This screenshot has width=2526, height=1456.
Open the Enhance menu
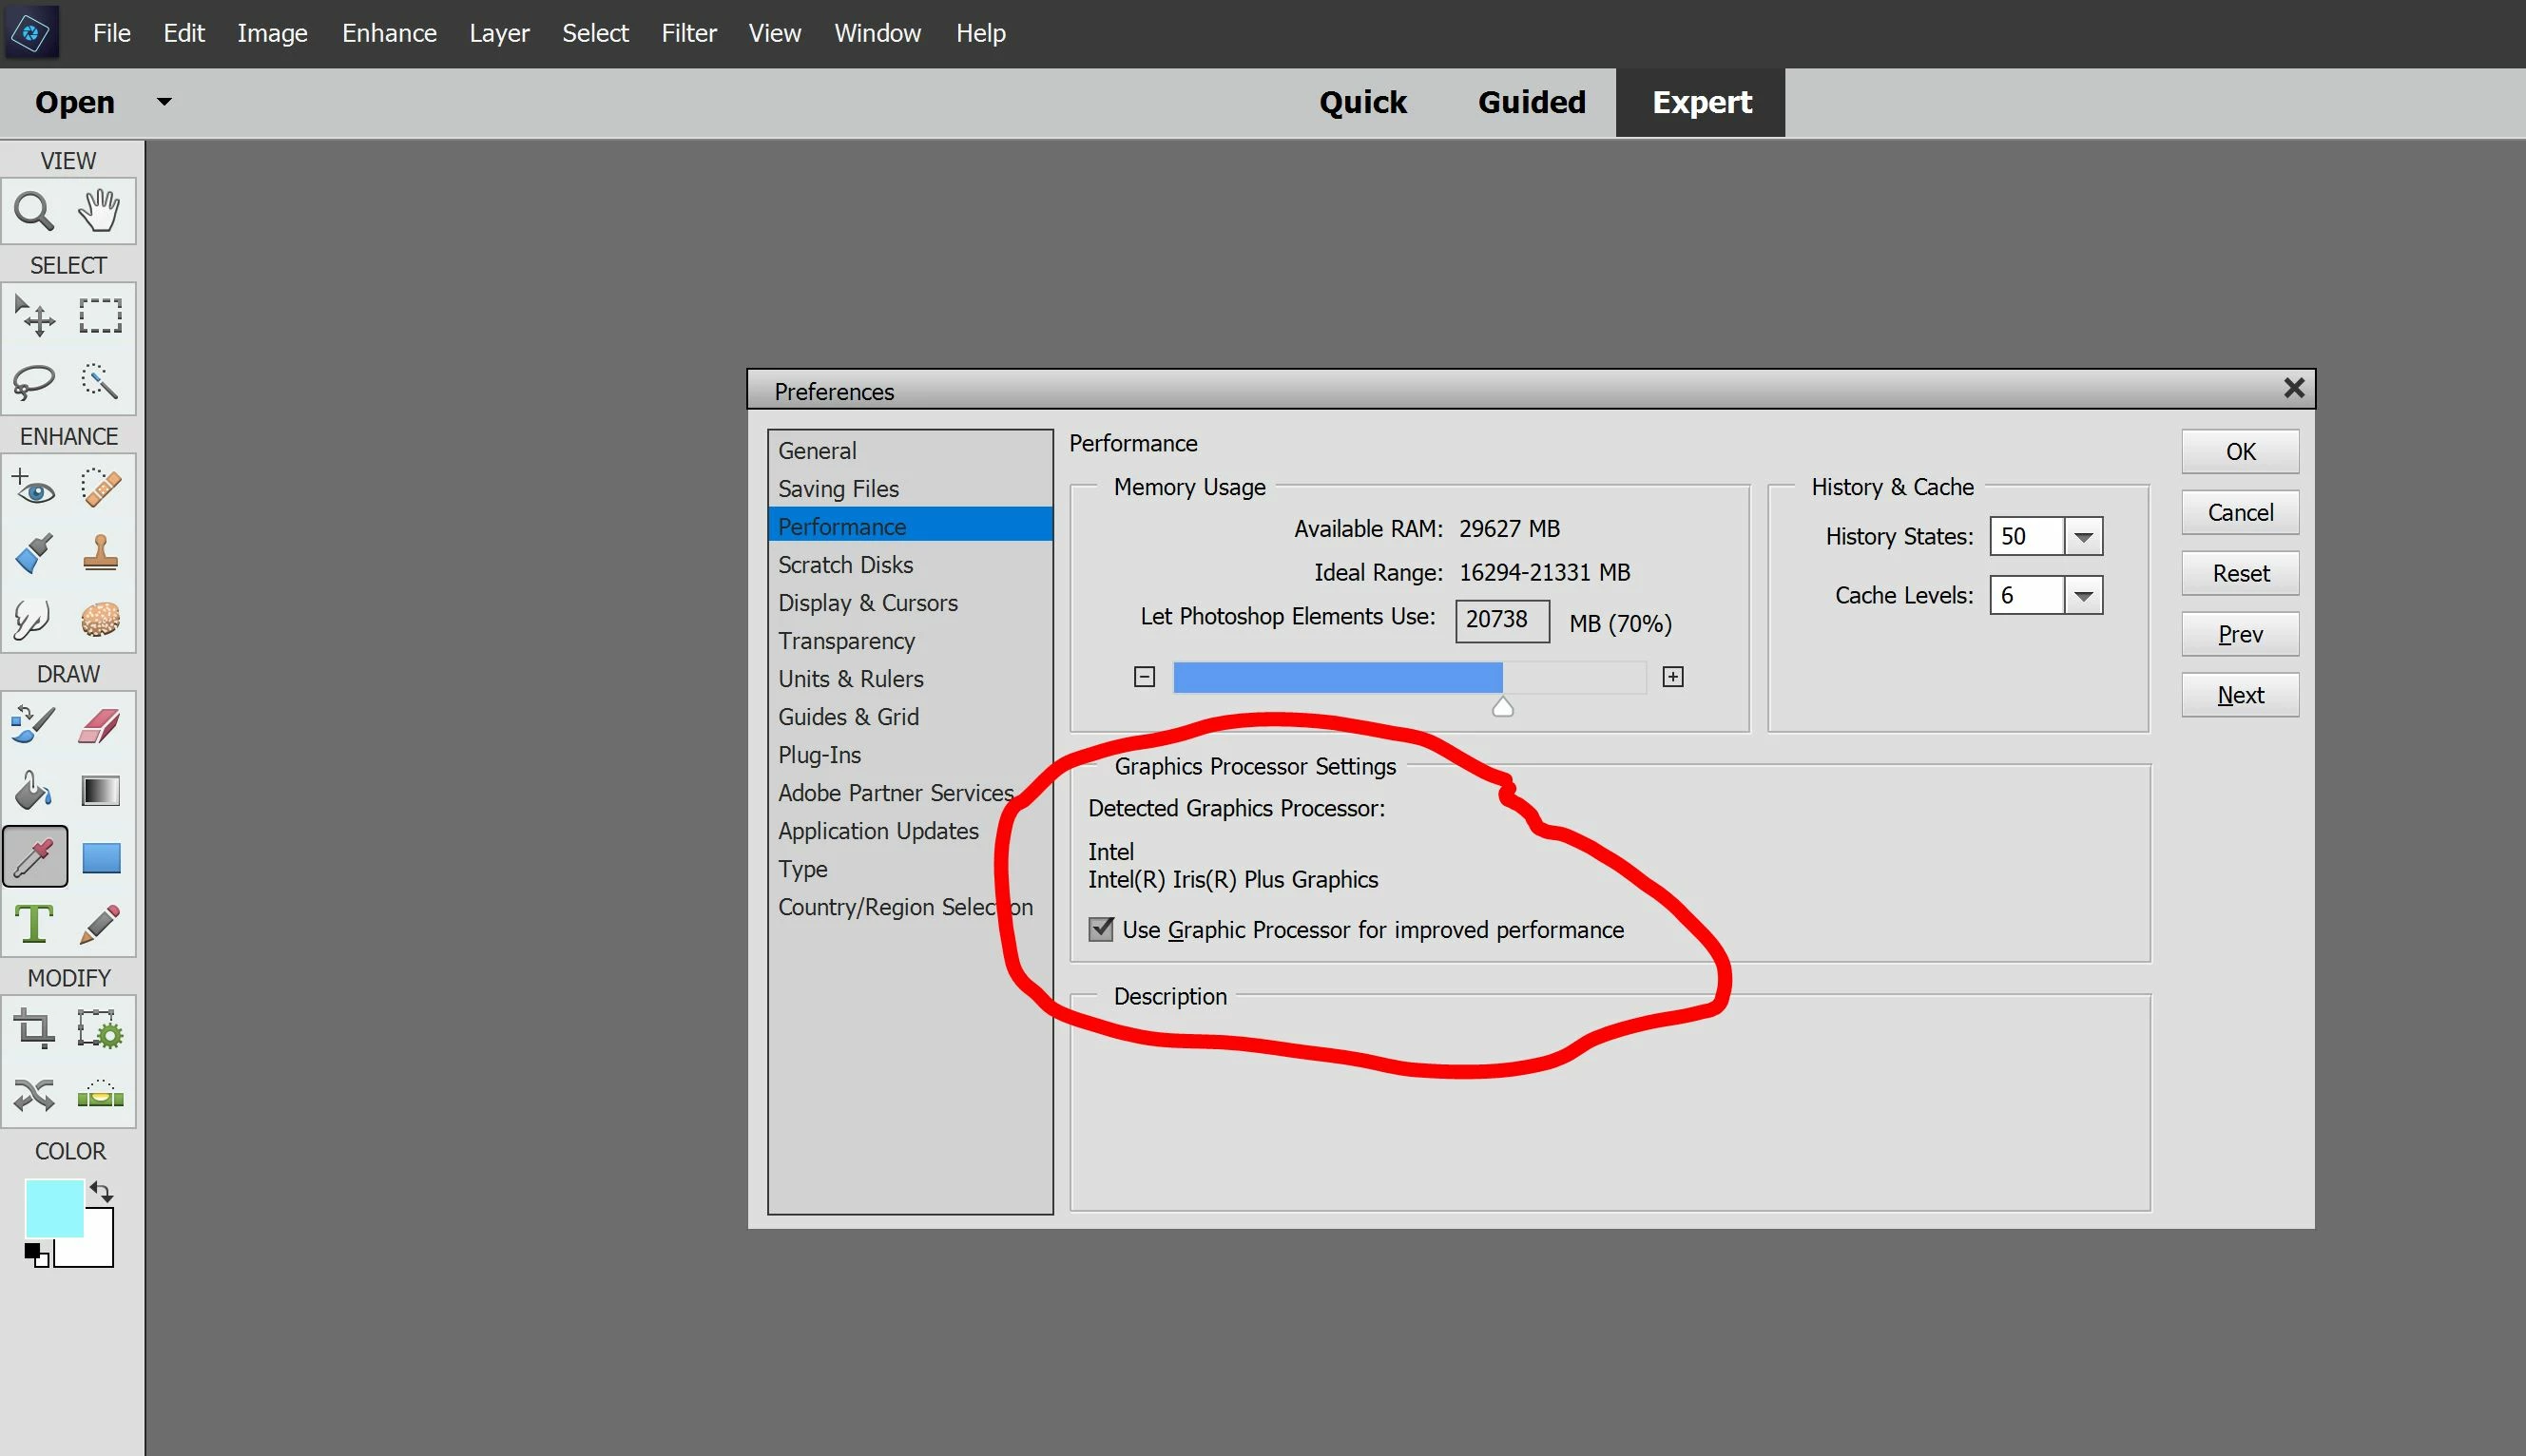point(389,33)
